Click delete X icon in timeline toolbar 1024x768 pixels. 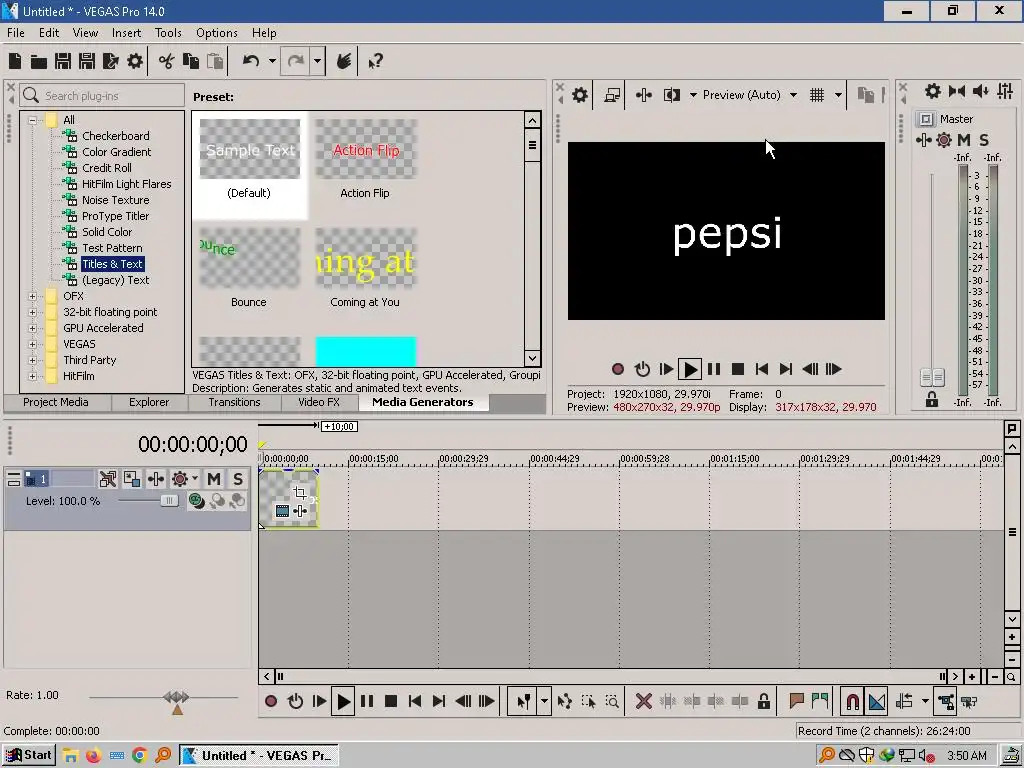click(x=643, y=701)
